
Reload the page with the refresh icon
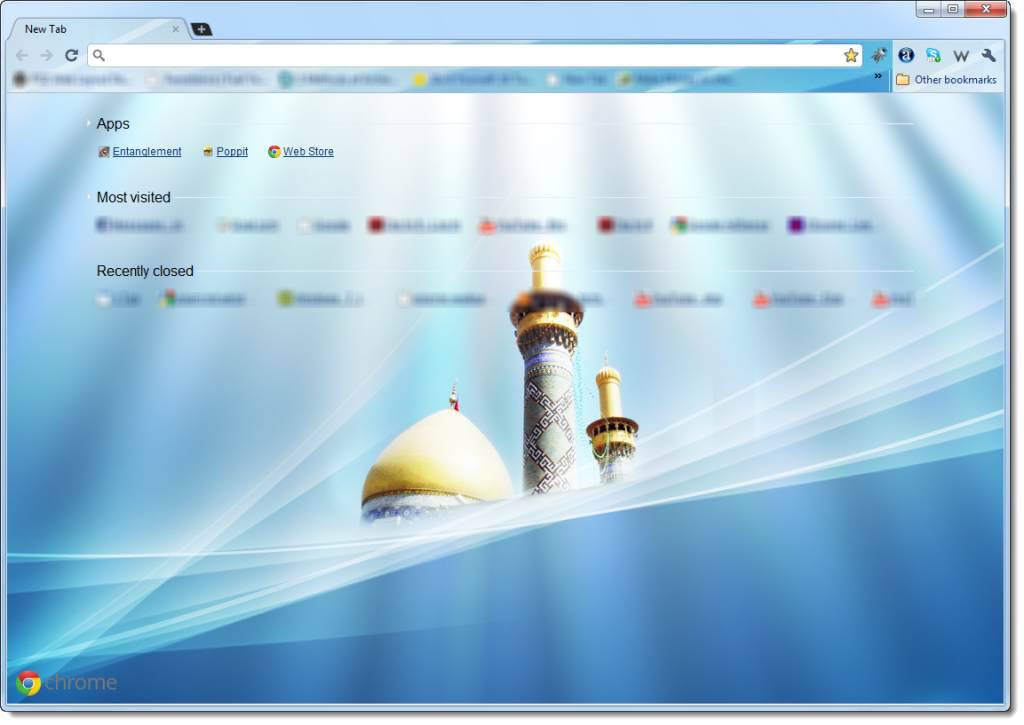coord(70,55)
